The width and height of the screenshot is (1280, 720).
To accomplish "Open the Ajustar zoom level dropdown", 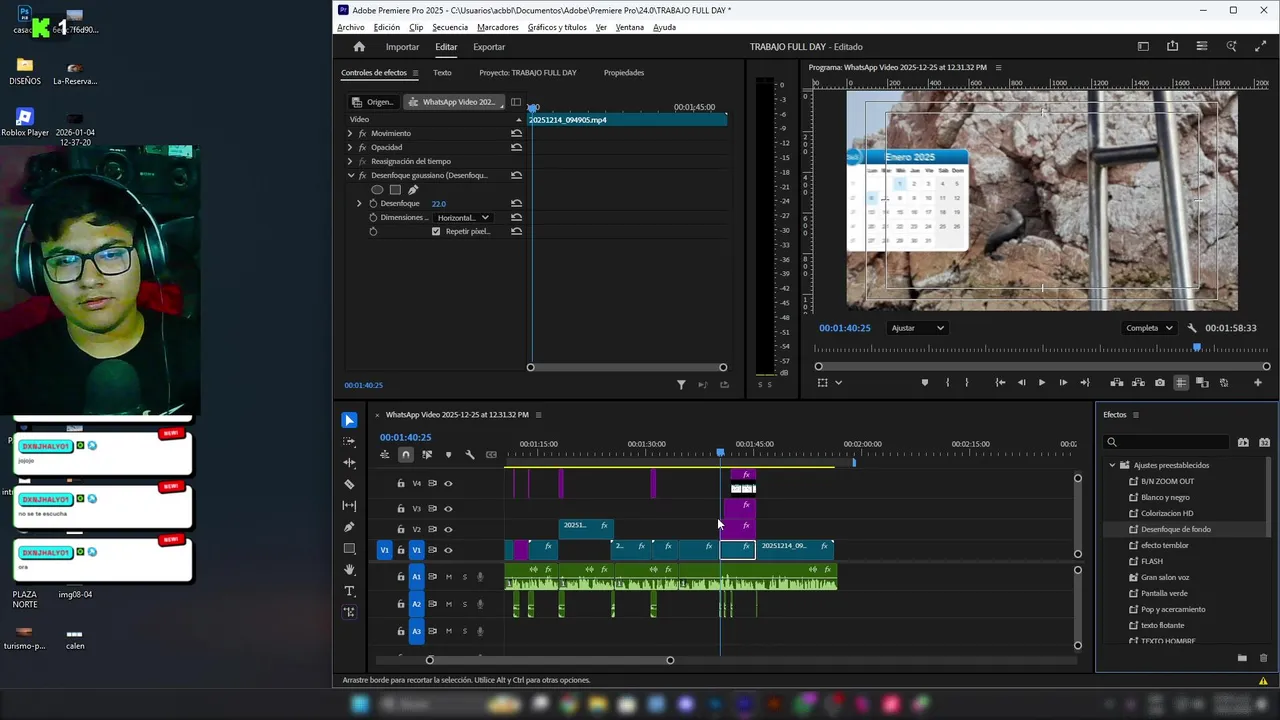I will click(917, 328).
